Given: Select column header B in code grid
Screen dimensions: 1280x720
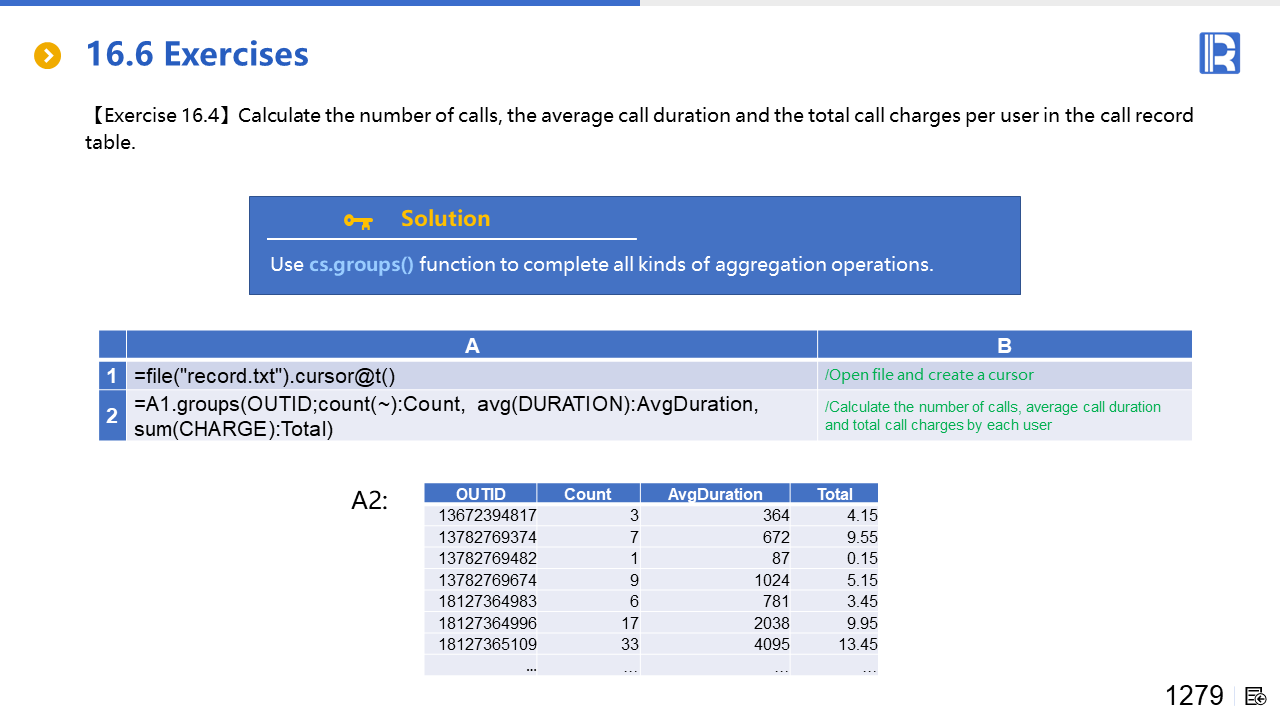Looking at the screenshot, I should 1004,346.
